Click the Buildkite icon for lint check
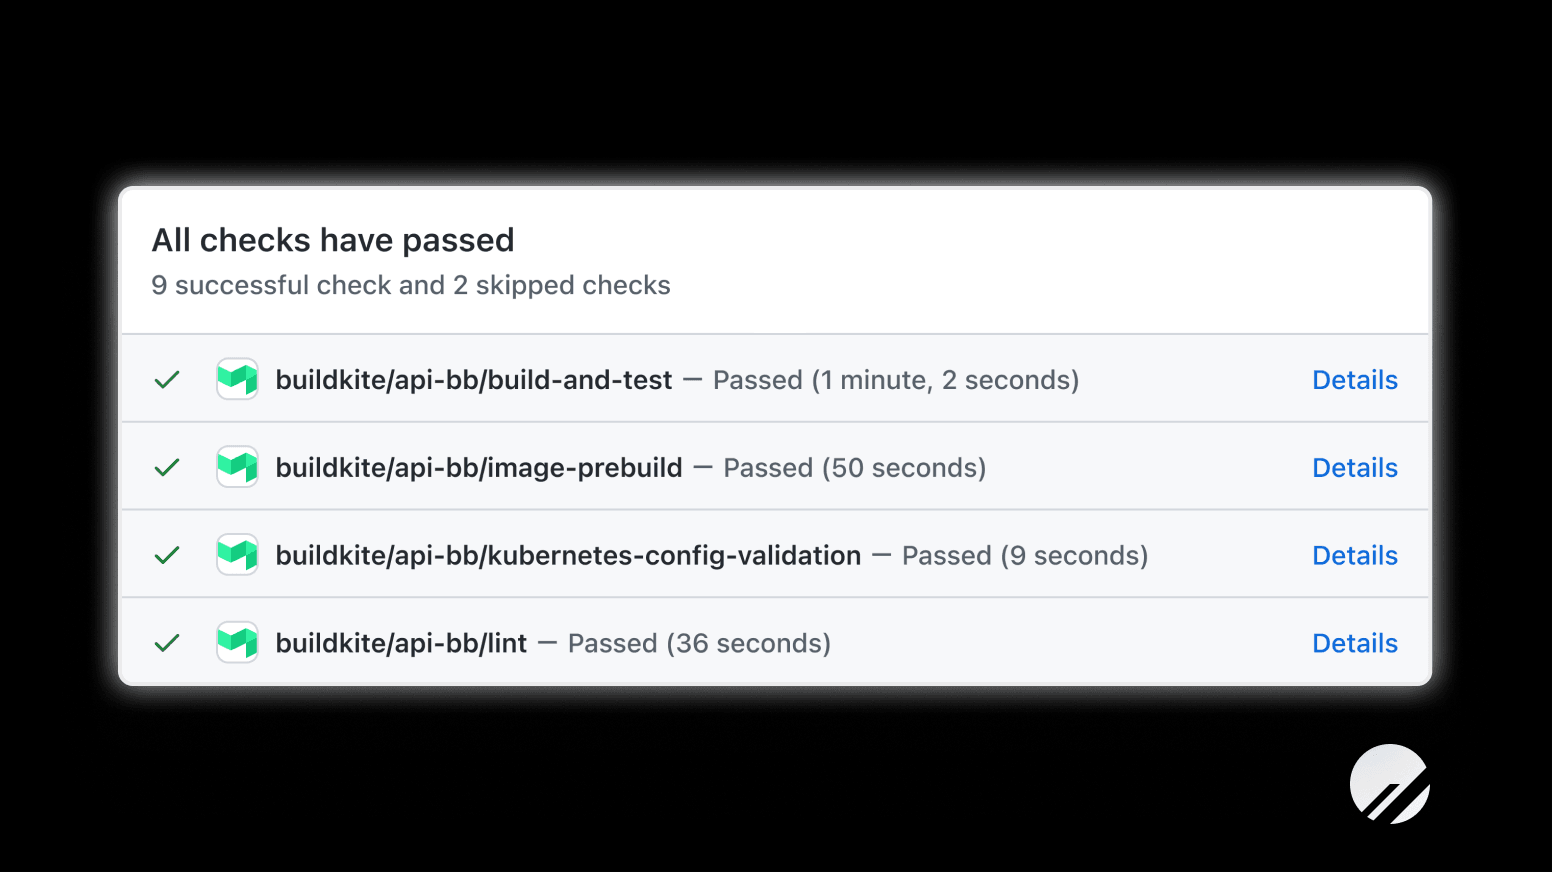This screenshot has height=872, width=1552. coord(237,642)
